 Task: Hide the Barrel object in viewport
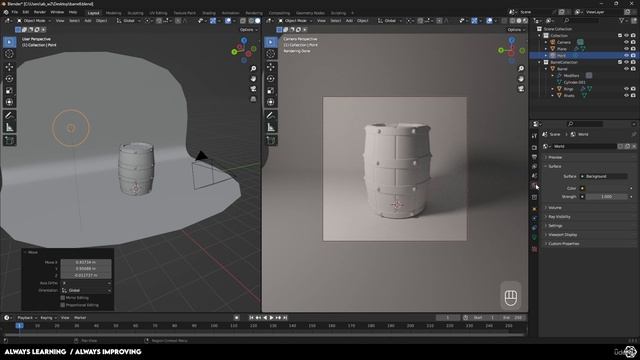click(626, 69)
